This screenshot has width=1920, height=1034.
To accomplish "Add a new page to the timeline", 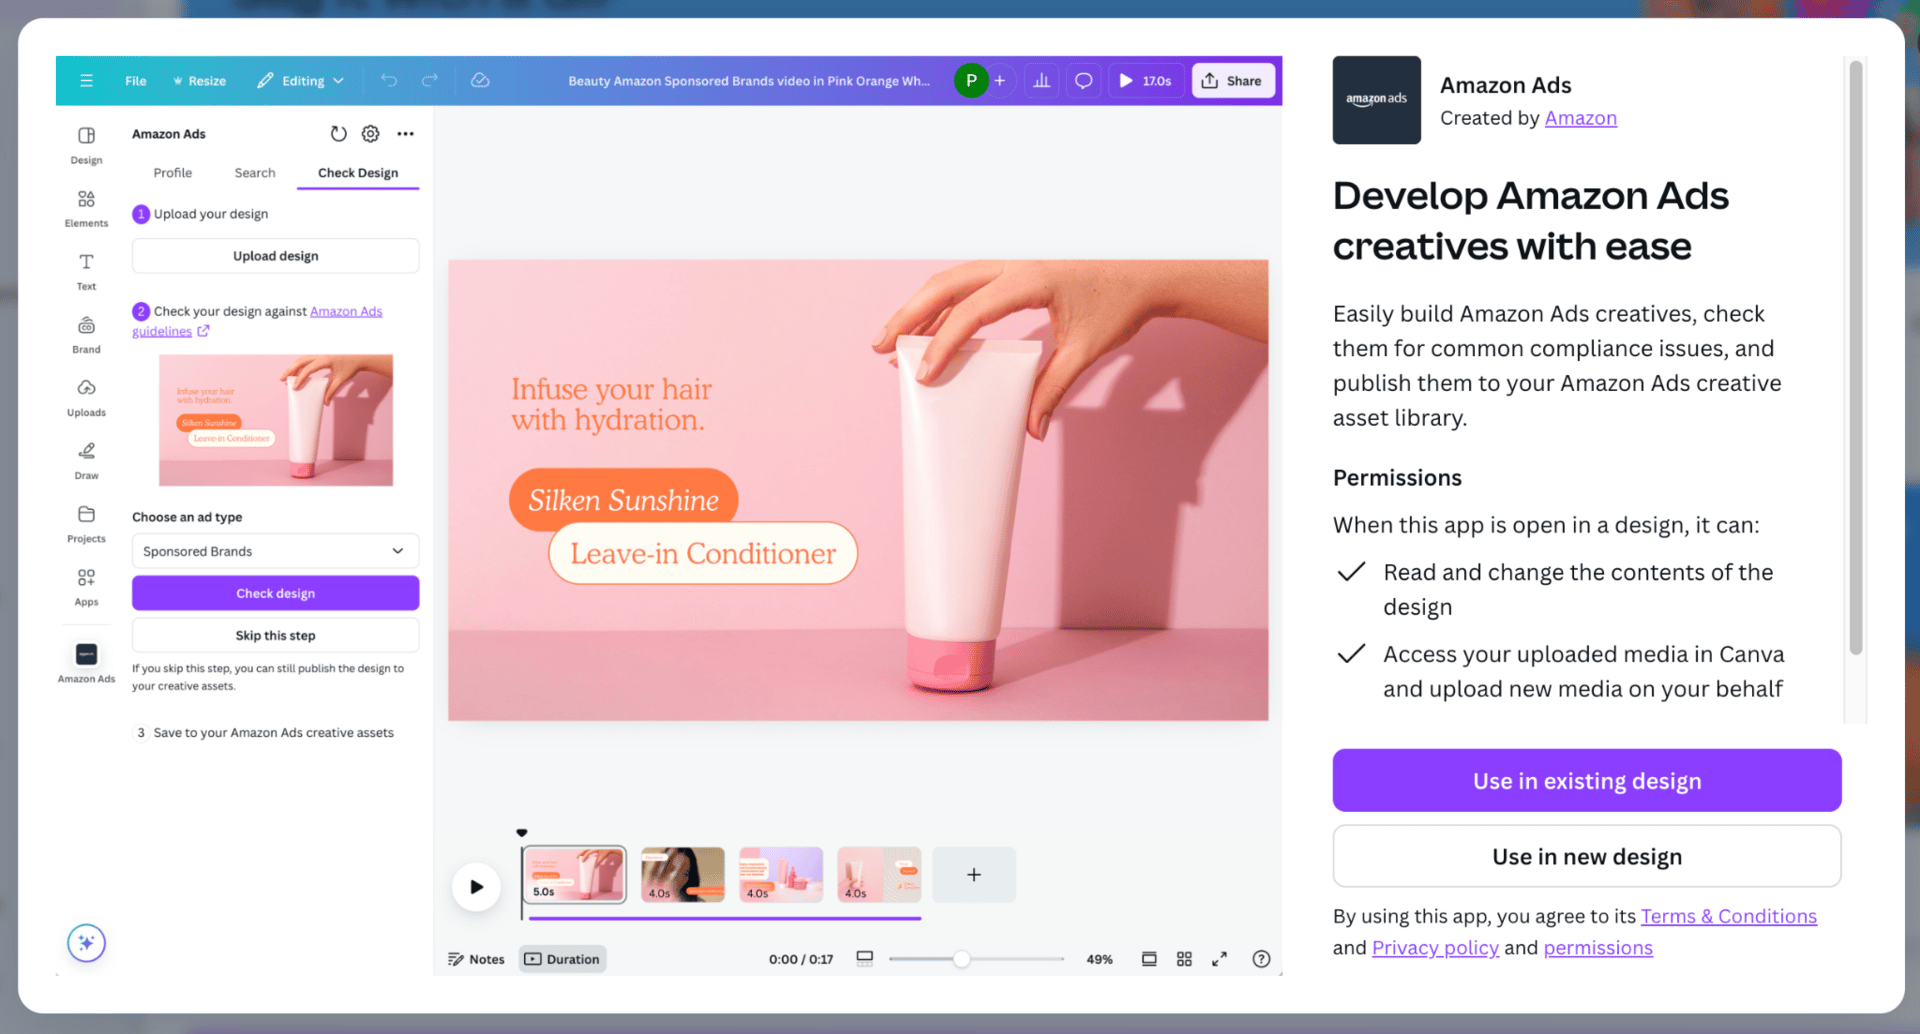I will (x=974, y=875).
